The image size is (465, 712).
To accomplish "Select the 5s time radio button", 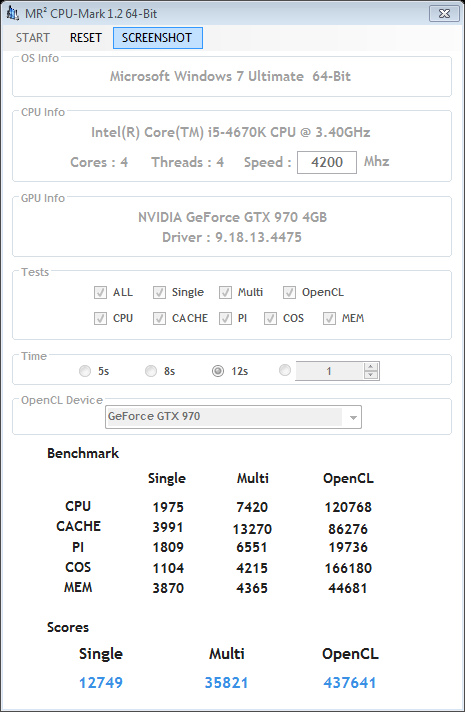I will (x=85, y=371).
